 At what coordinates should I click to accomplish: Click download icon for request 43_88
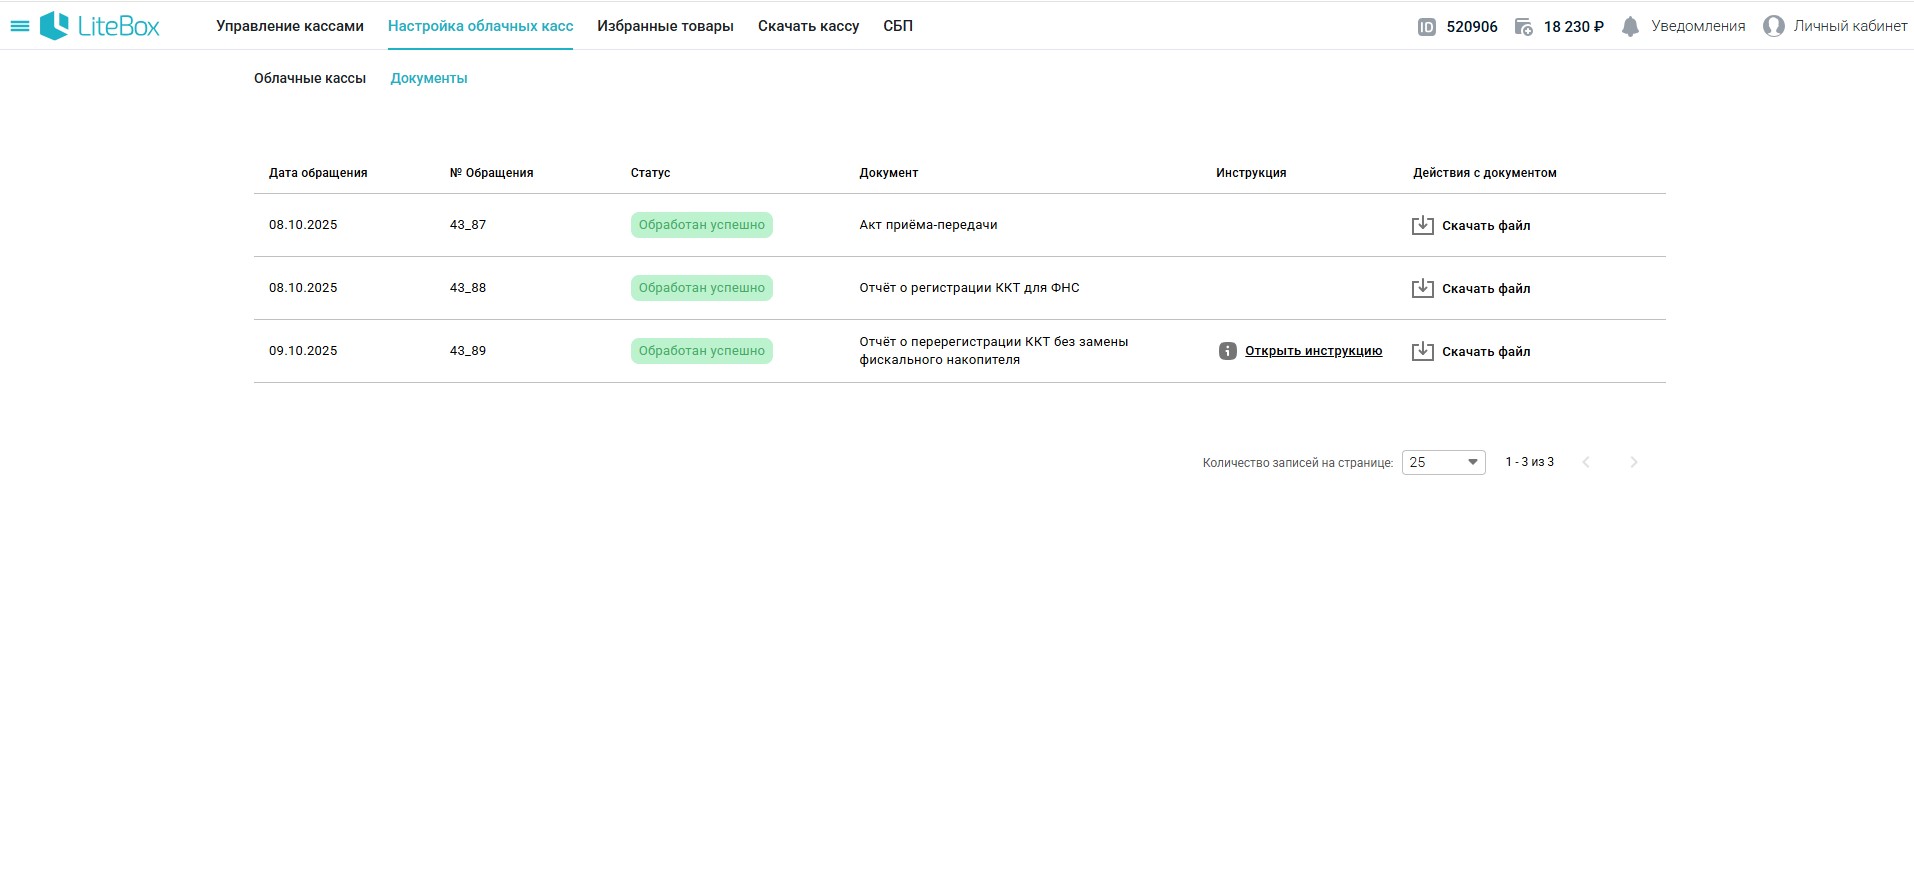point(1422,288)
